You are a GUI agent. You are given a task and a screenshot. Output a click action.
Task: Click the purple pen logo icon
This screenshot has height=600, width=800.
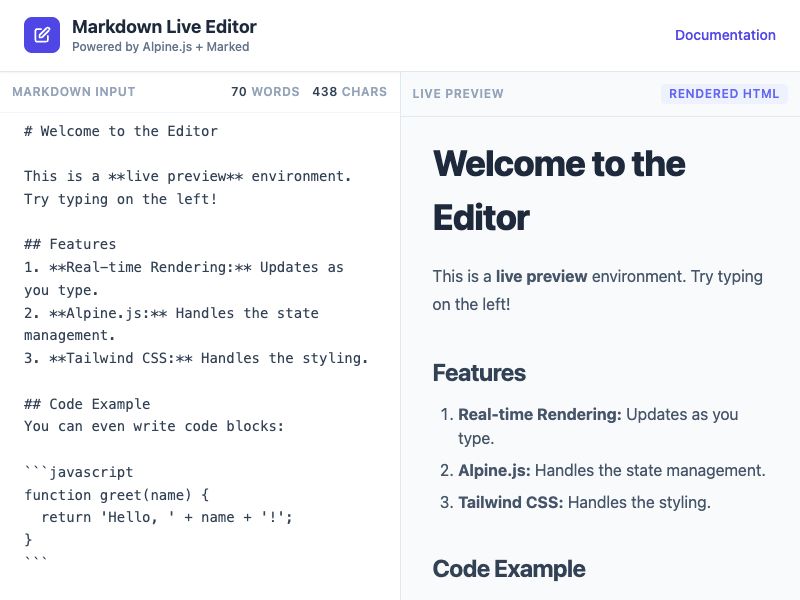[x=40, y=34]
